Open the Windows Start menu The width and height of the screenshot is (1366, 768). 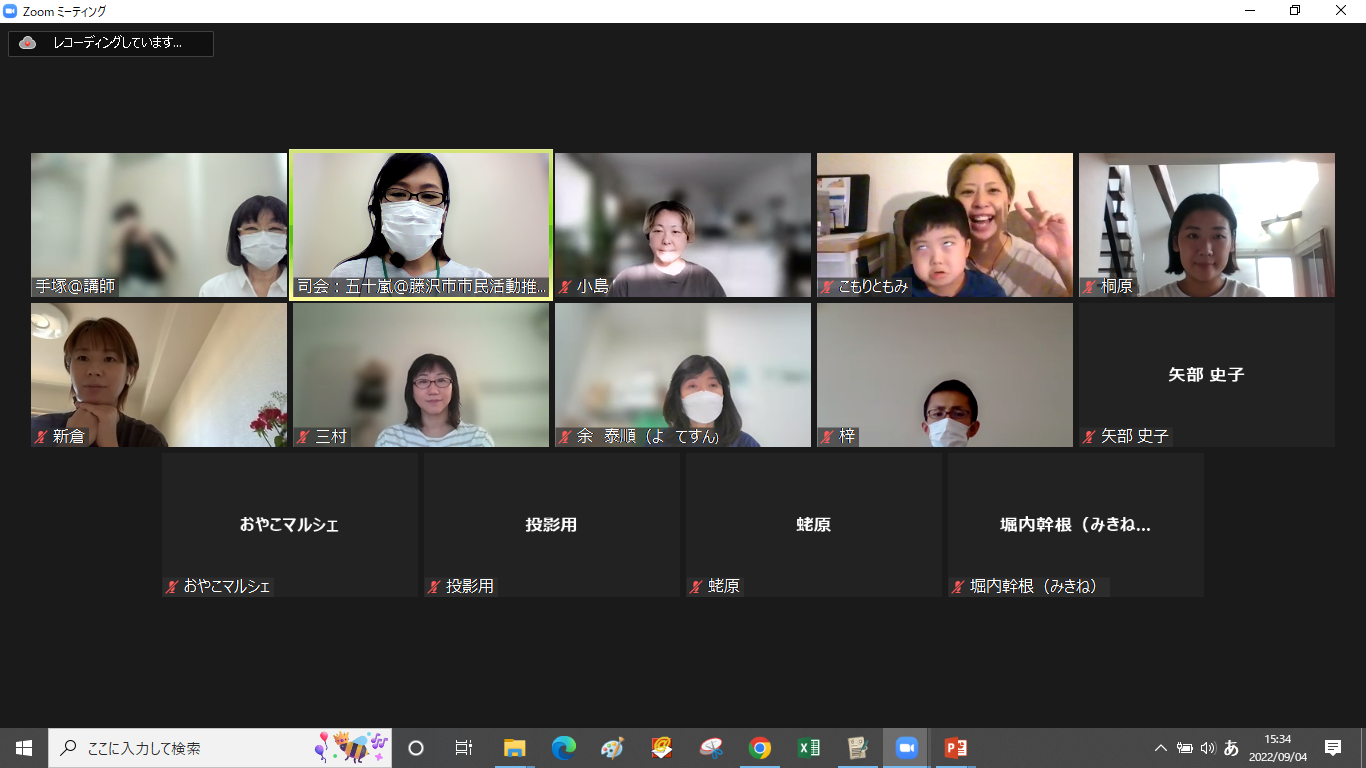(24, 748)
